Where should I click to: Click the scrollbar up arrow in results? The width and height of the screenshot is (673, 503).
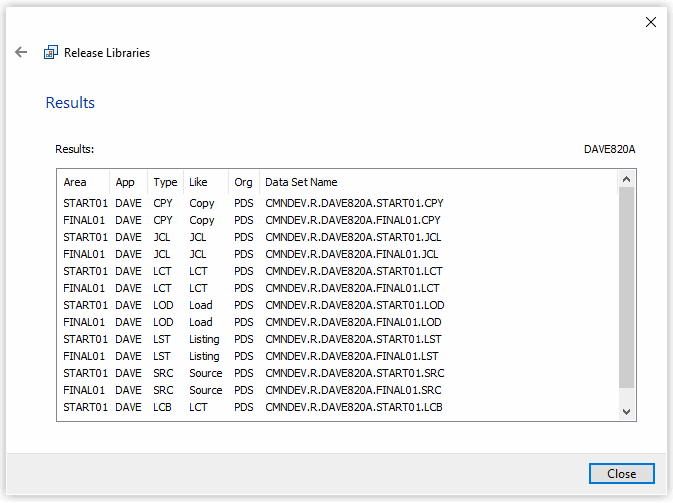626,179
